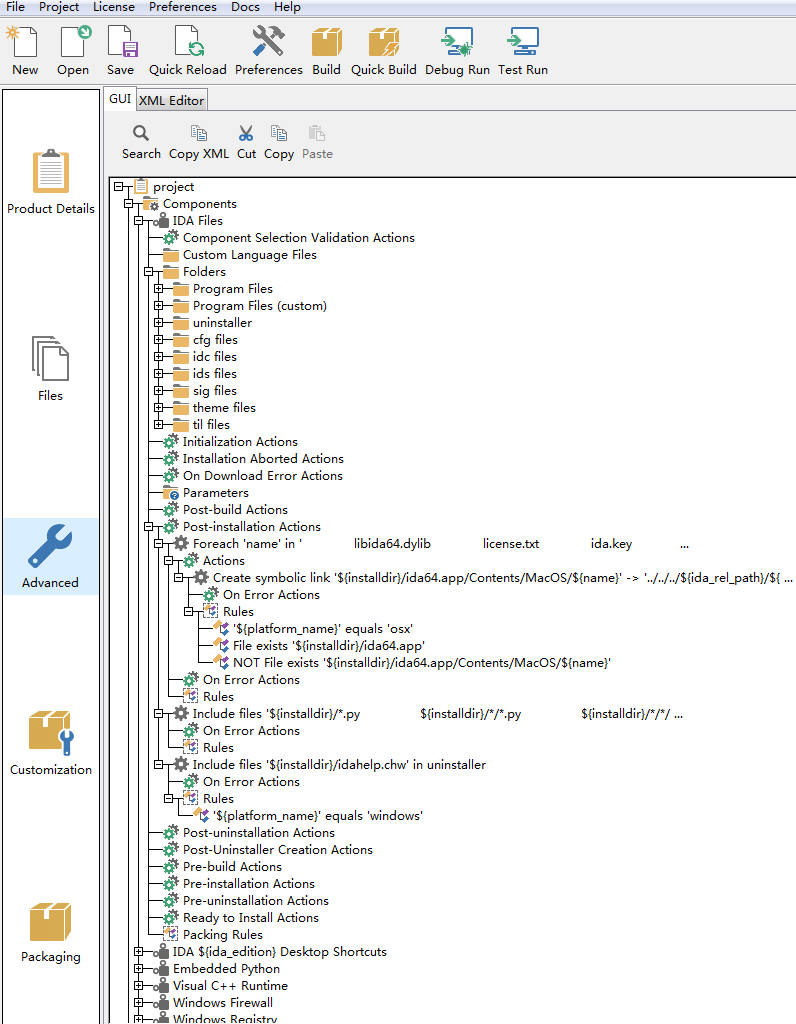This screenshot has height=1024, width=796.
Task: Open Preferences from the wrench and hammer toolbar icon
Action: point(268,42)
